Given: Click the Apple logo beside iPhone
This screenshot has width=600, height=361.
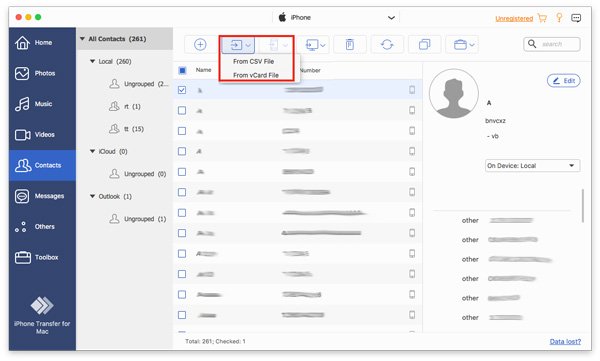Looking at the screenshot, I should (x=282, y=17).
